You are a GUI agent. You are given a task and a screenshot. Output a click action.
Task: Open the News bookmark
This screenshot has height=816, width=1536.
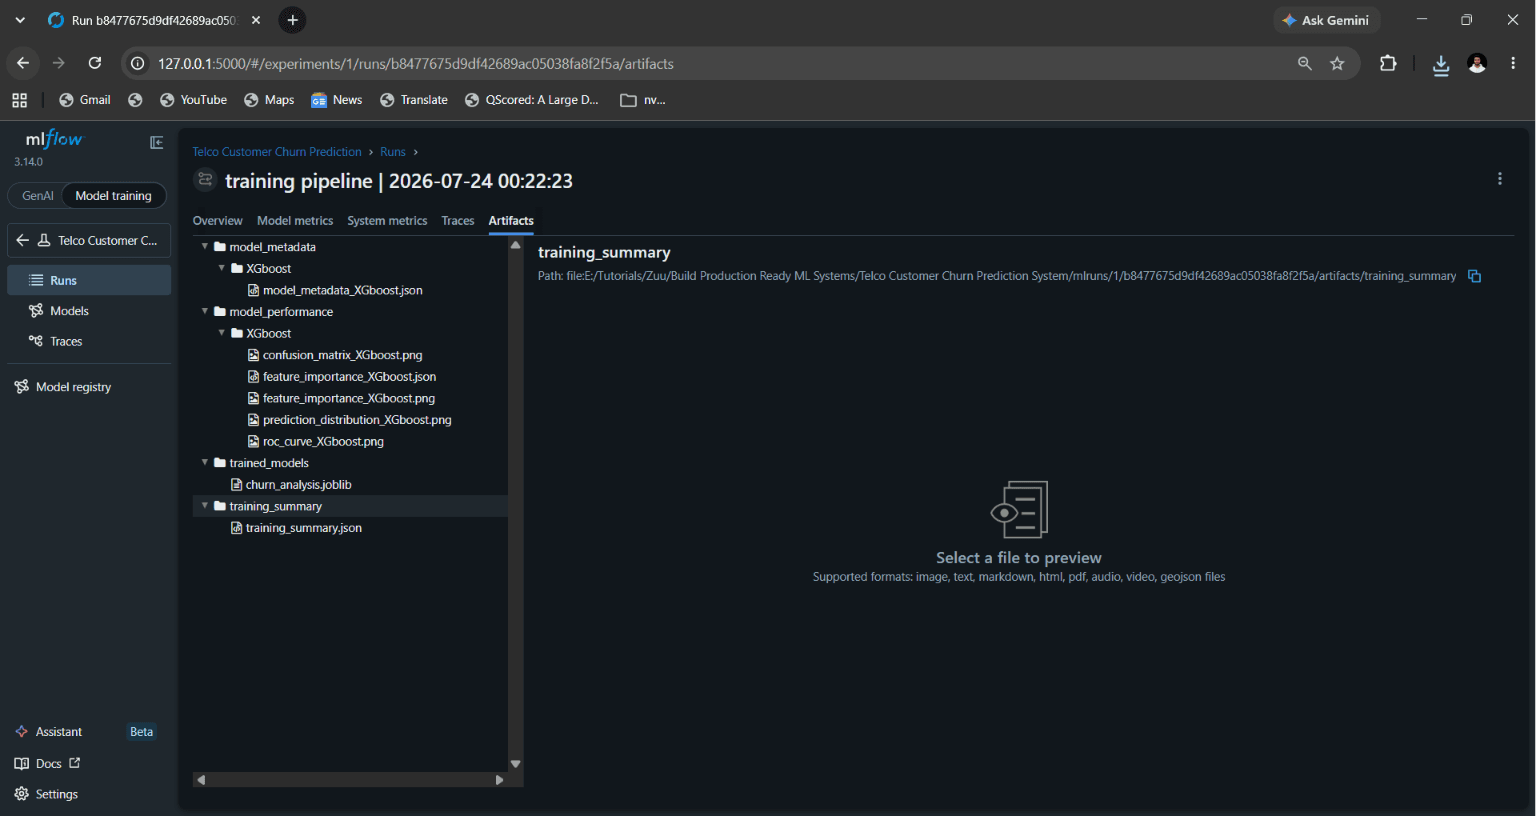(337, 100)
